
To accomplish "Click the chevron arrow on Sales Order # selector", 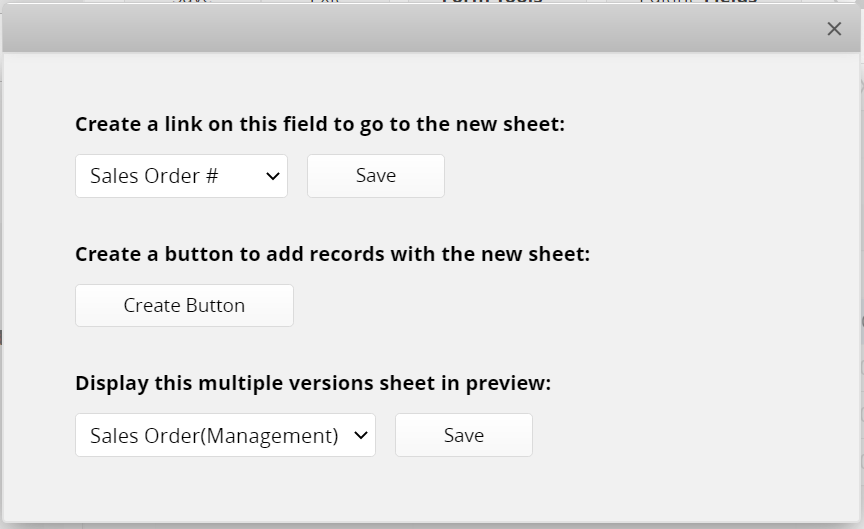I will pos(273,176).
